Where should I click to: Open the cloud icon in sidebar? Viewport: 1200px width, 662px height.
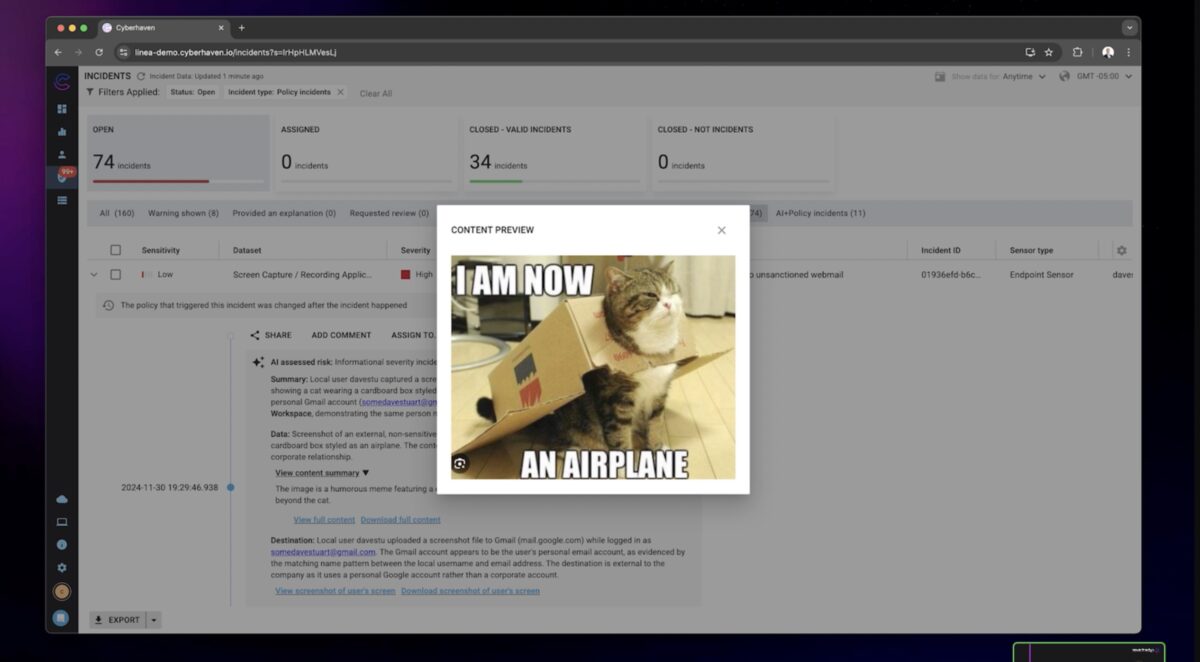[62, 499]
